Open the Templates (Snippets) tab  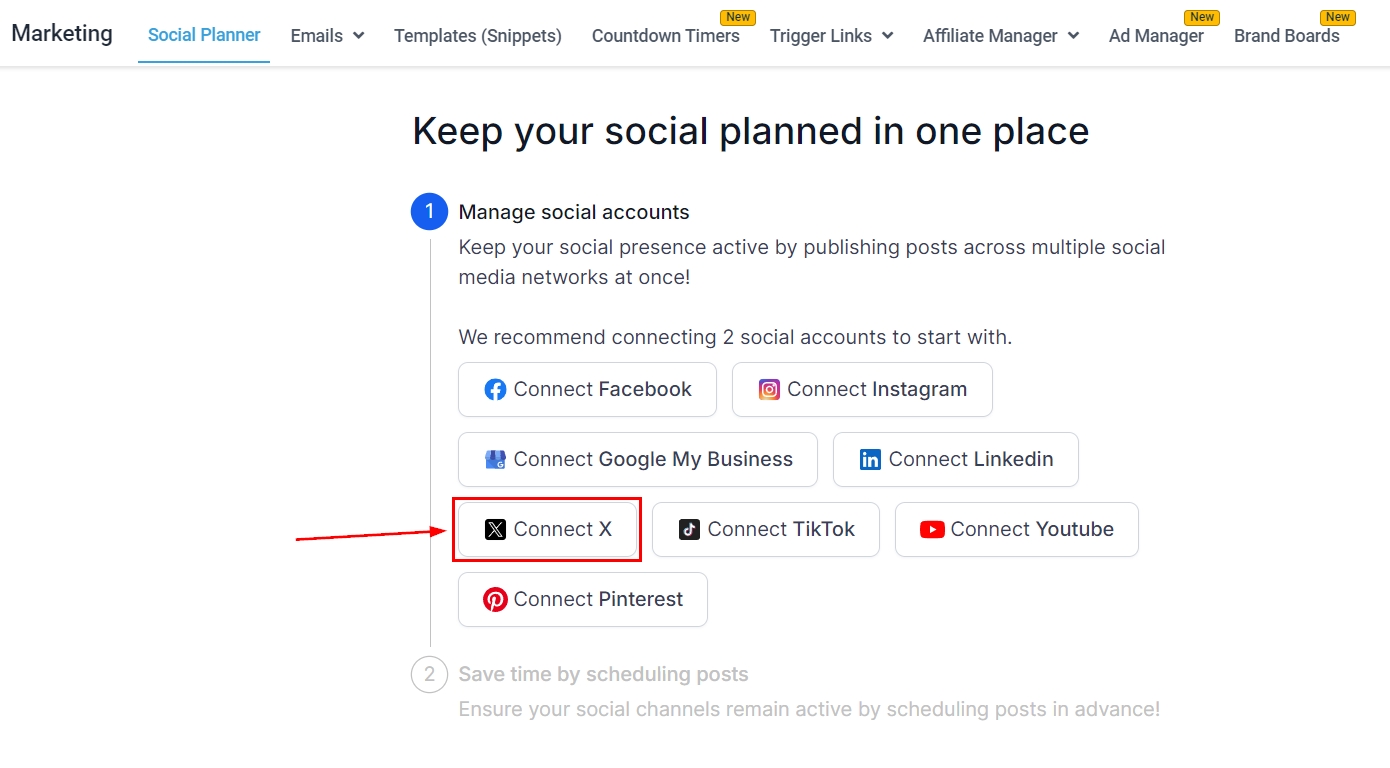[x=478, y=36]
